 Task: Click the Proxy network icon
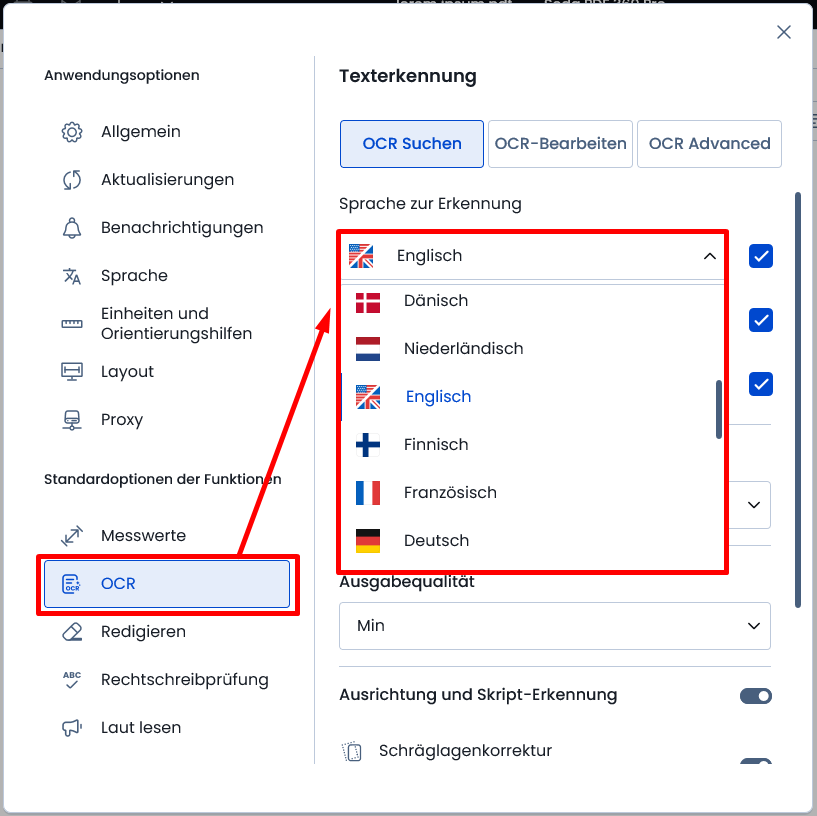[x=72, y=420]
